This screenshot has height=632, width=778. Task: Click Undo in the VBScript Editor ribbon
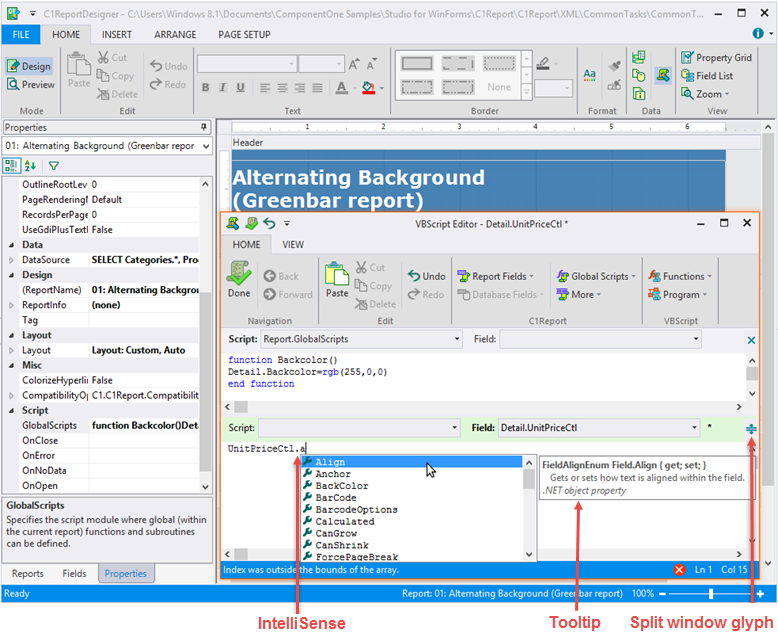pos(427,276)
